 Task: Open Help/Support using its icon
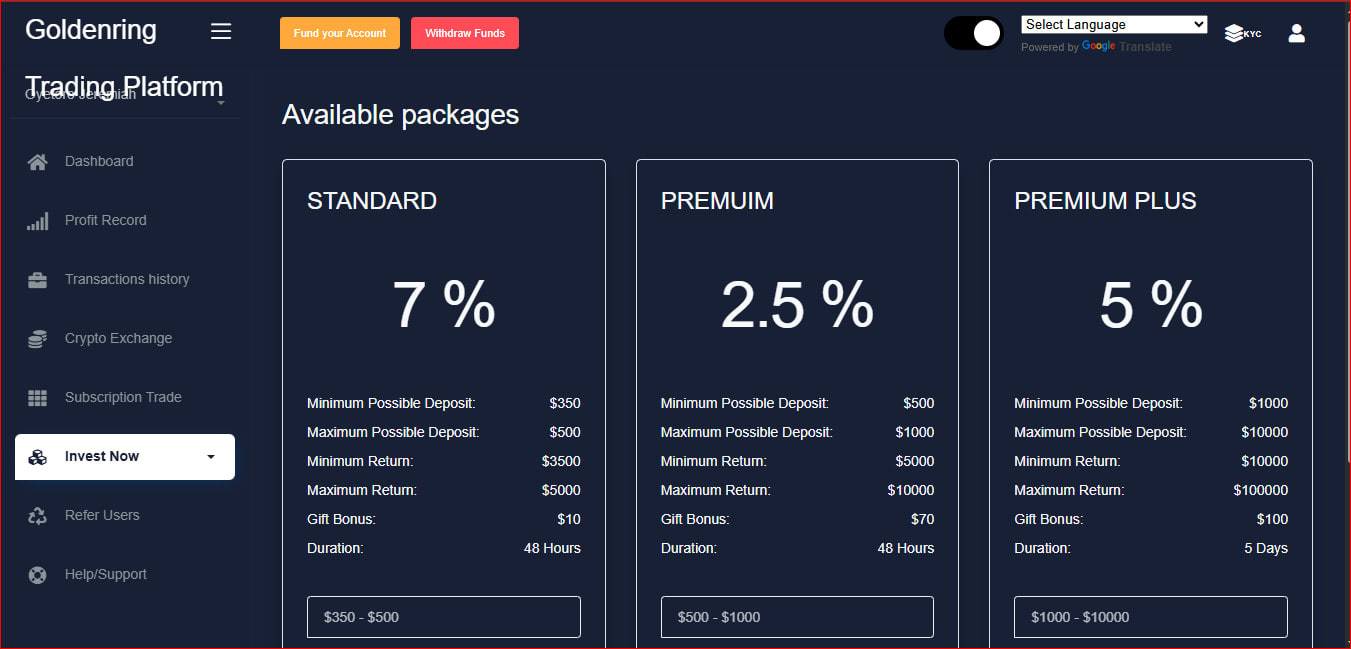click(x=37, y=574)
